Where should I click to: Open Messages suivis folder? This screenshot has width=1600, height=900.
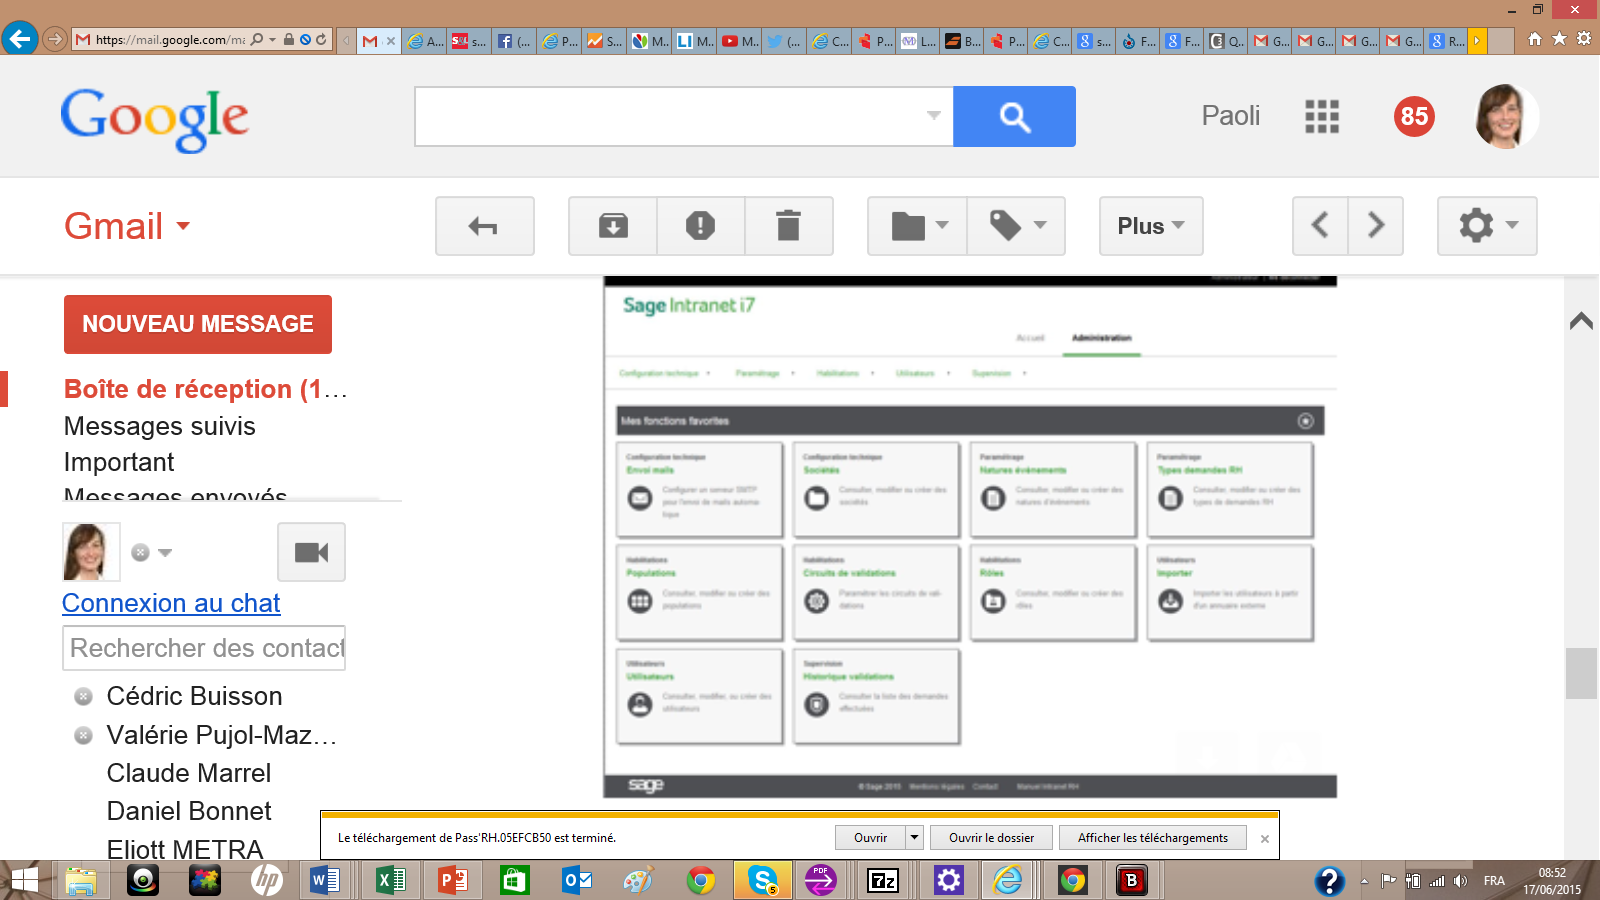click(x=160, y=426)
